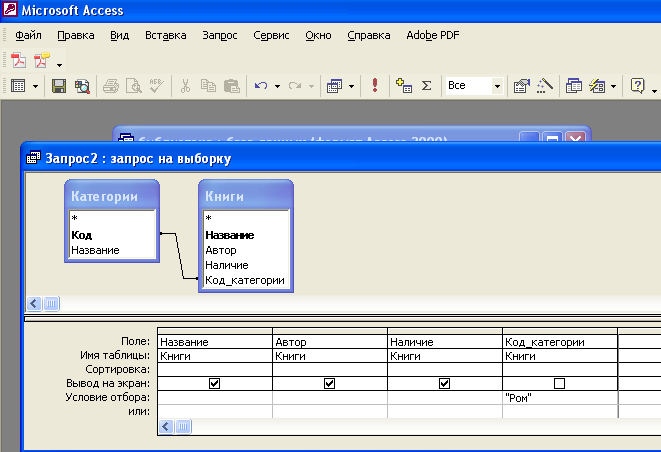Select asterisk in Категории table

(112, 219)
